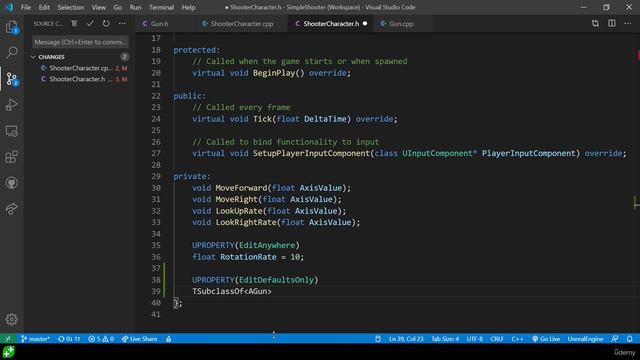Open ShooterCharacter.h in the changes list
The width and height of the screenshot is (640, 360).
[x=80, y=79]
